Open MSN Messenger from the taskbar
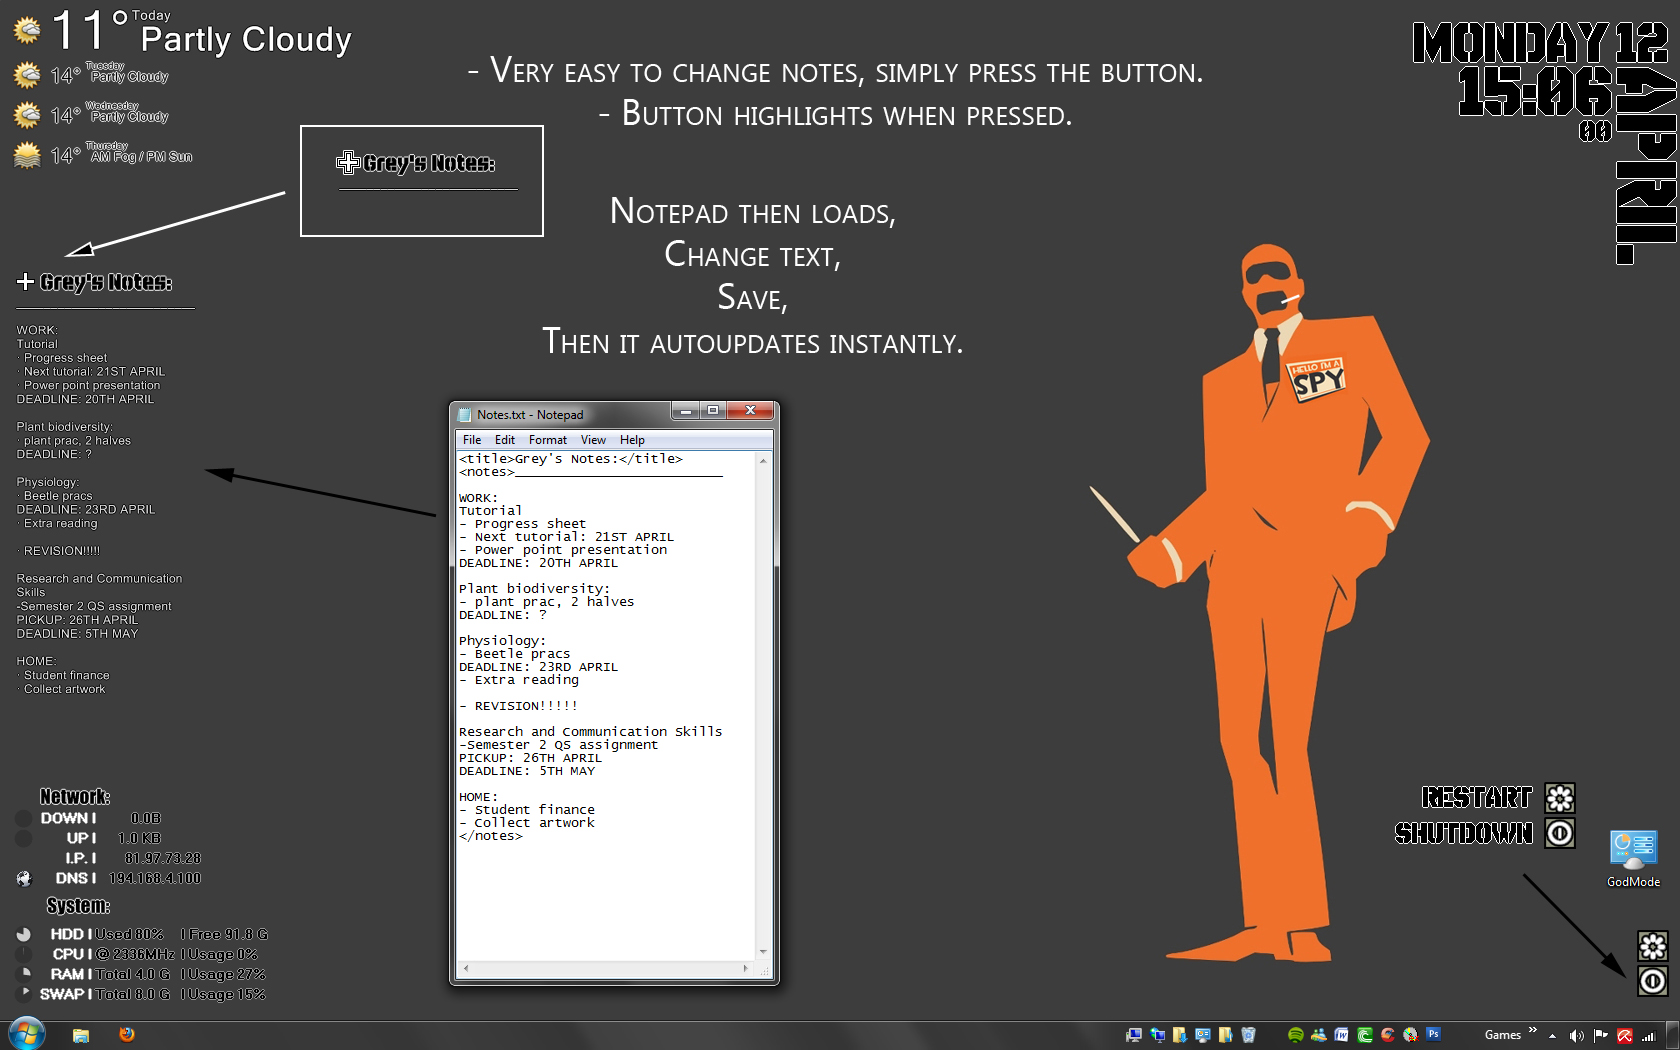This screenshot has height=1050, width=1680. (1319, 1035)
